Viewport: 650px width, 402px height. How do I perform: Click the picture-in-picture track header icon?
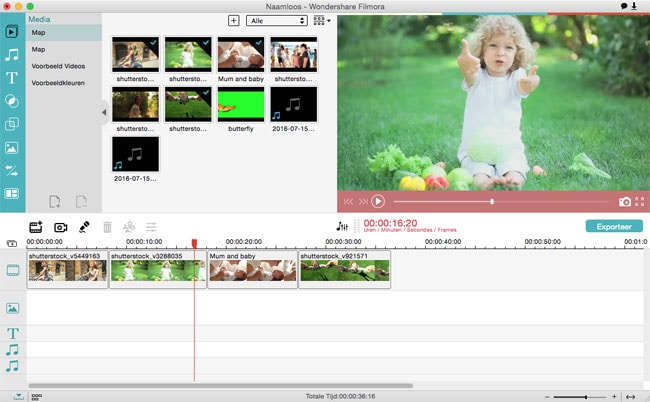click(x=13, y=308)
